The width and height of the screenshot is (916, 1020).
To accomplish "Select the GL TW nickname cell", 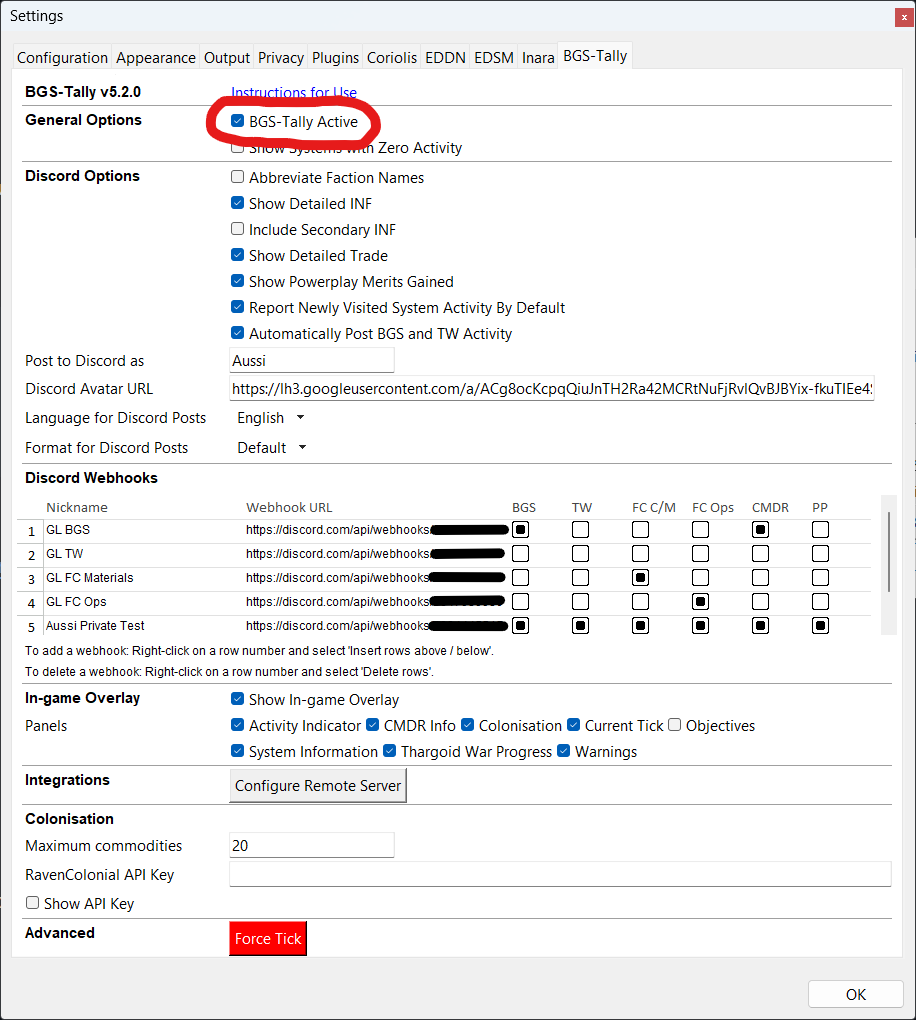I will pos(142,554).
